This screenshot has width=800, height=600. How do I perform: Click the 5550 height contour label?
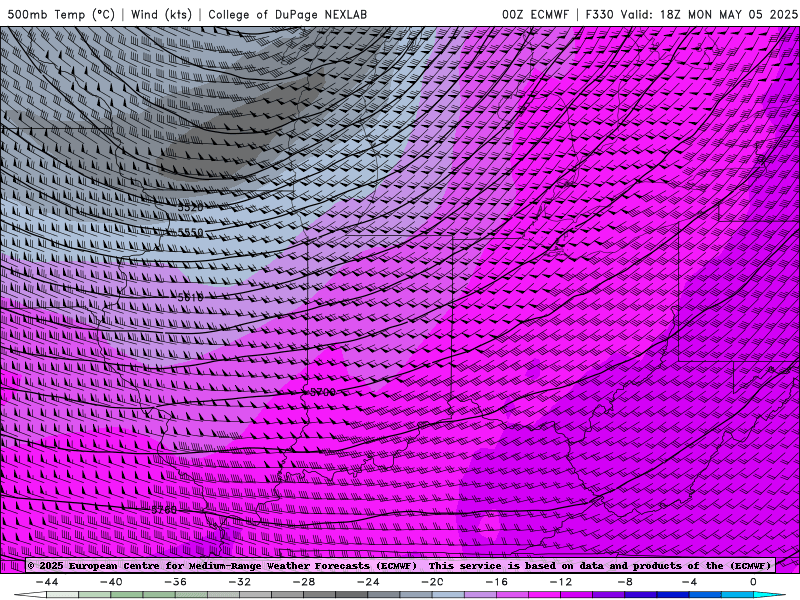(190, 233)
